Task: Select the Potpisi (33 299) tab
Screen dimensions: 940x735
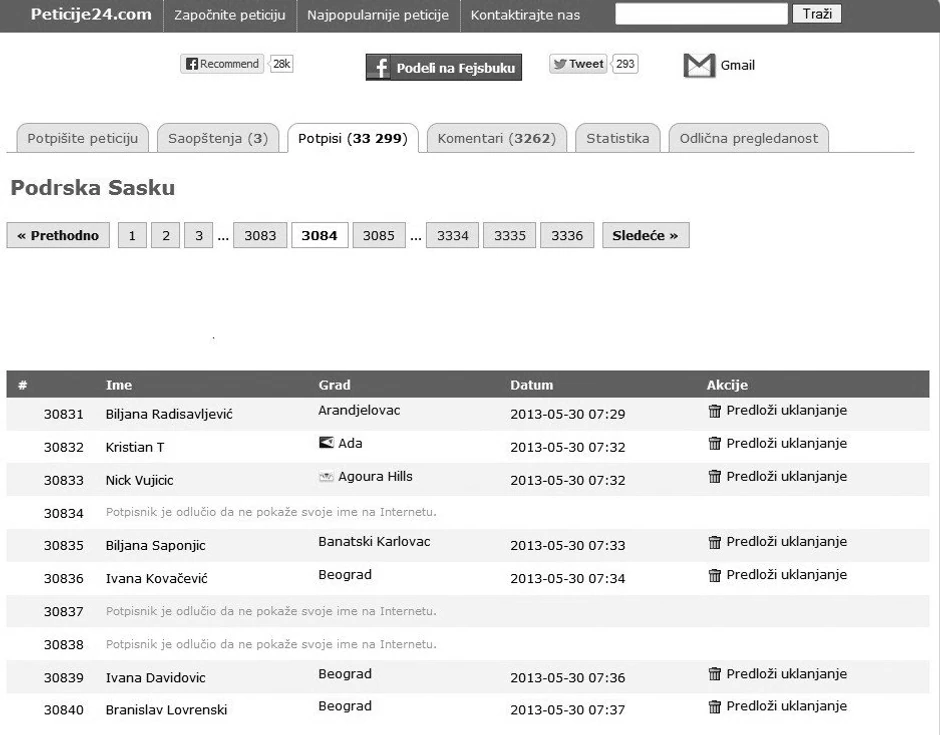Action: (353, 138)
